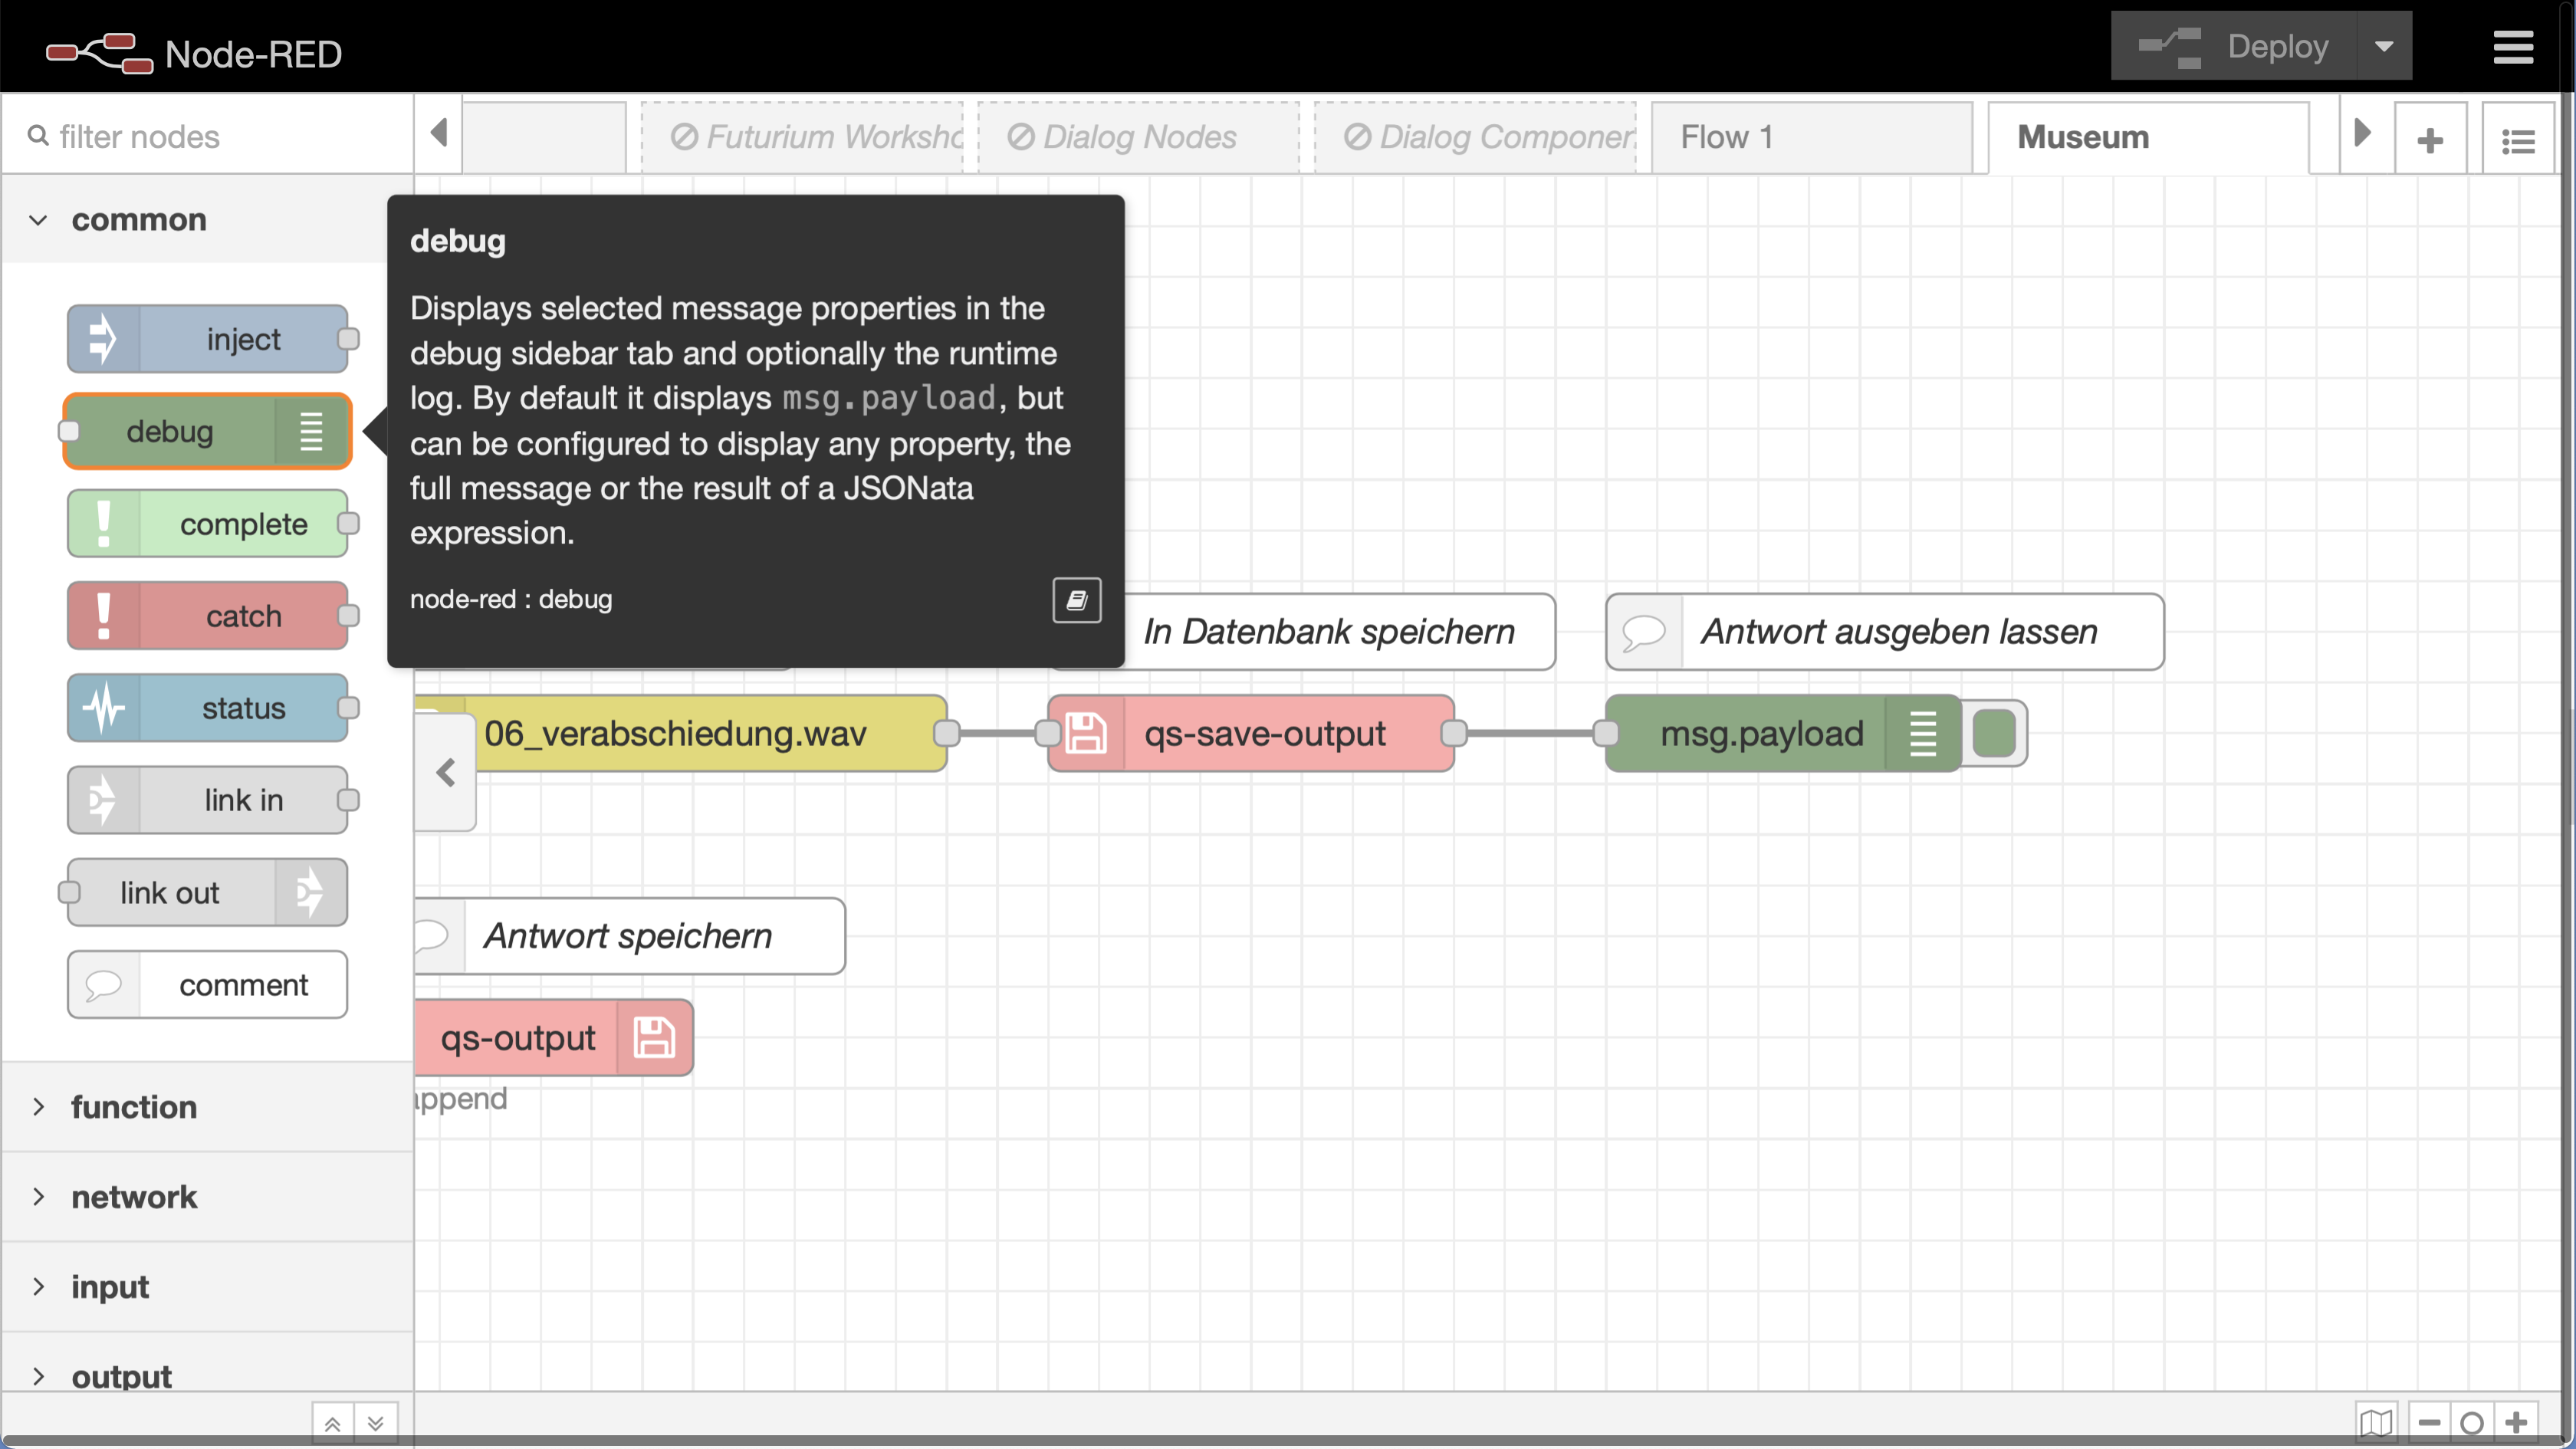
Task: Click the output port of qs-save-output
Action: pos(1454,733)
